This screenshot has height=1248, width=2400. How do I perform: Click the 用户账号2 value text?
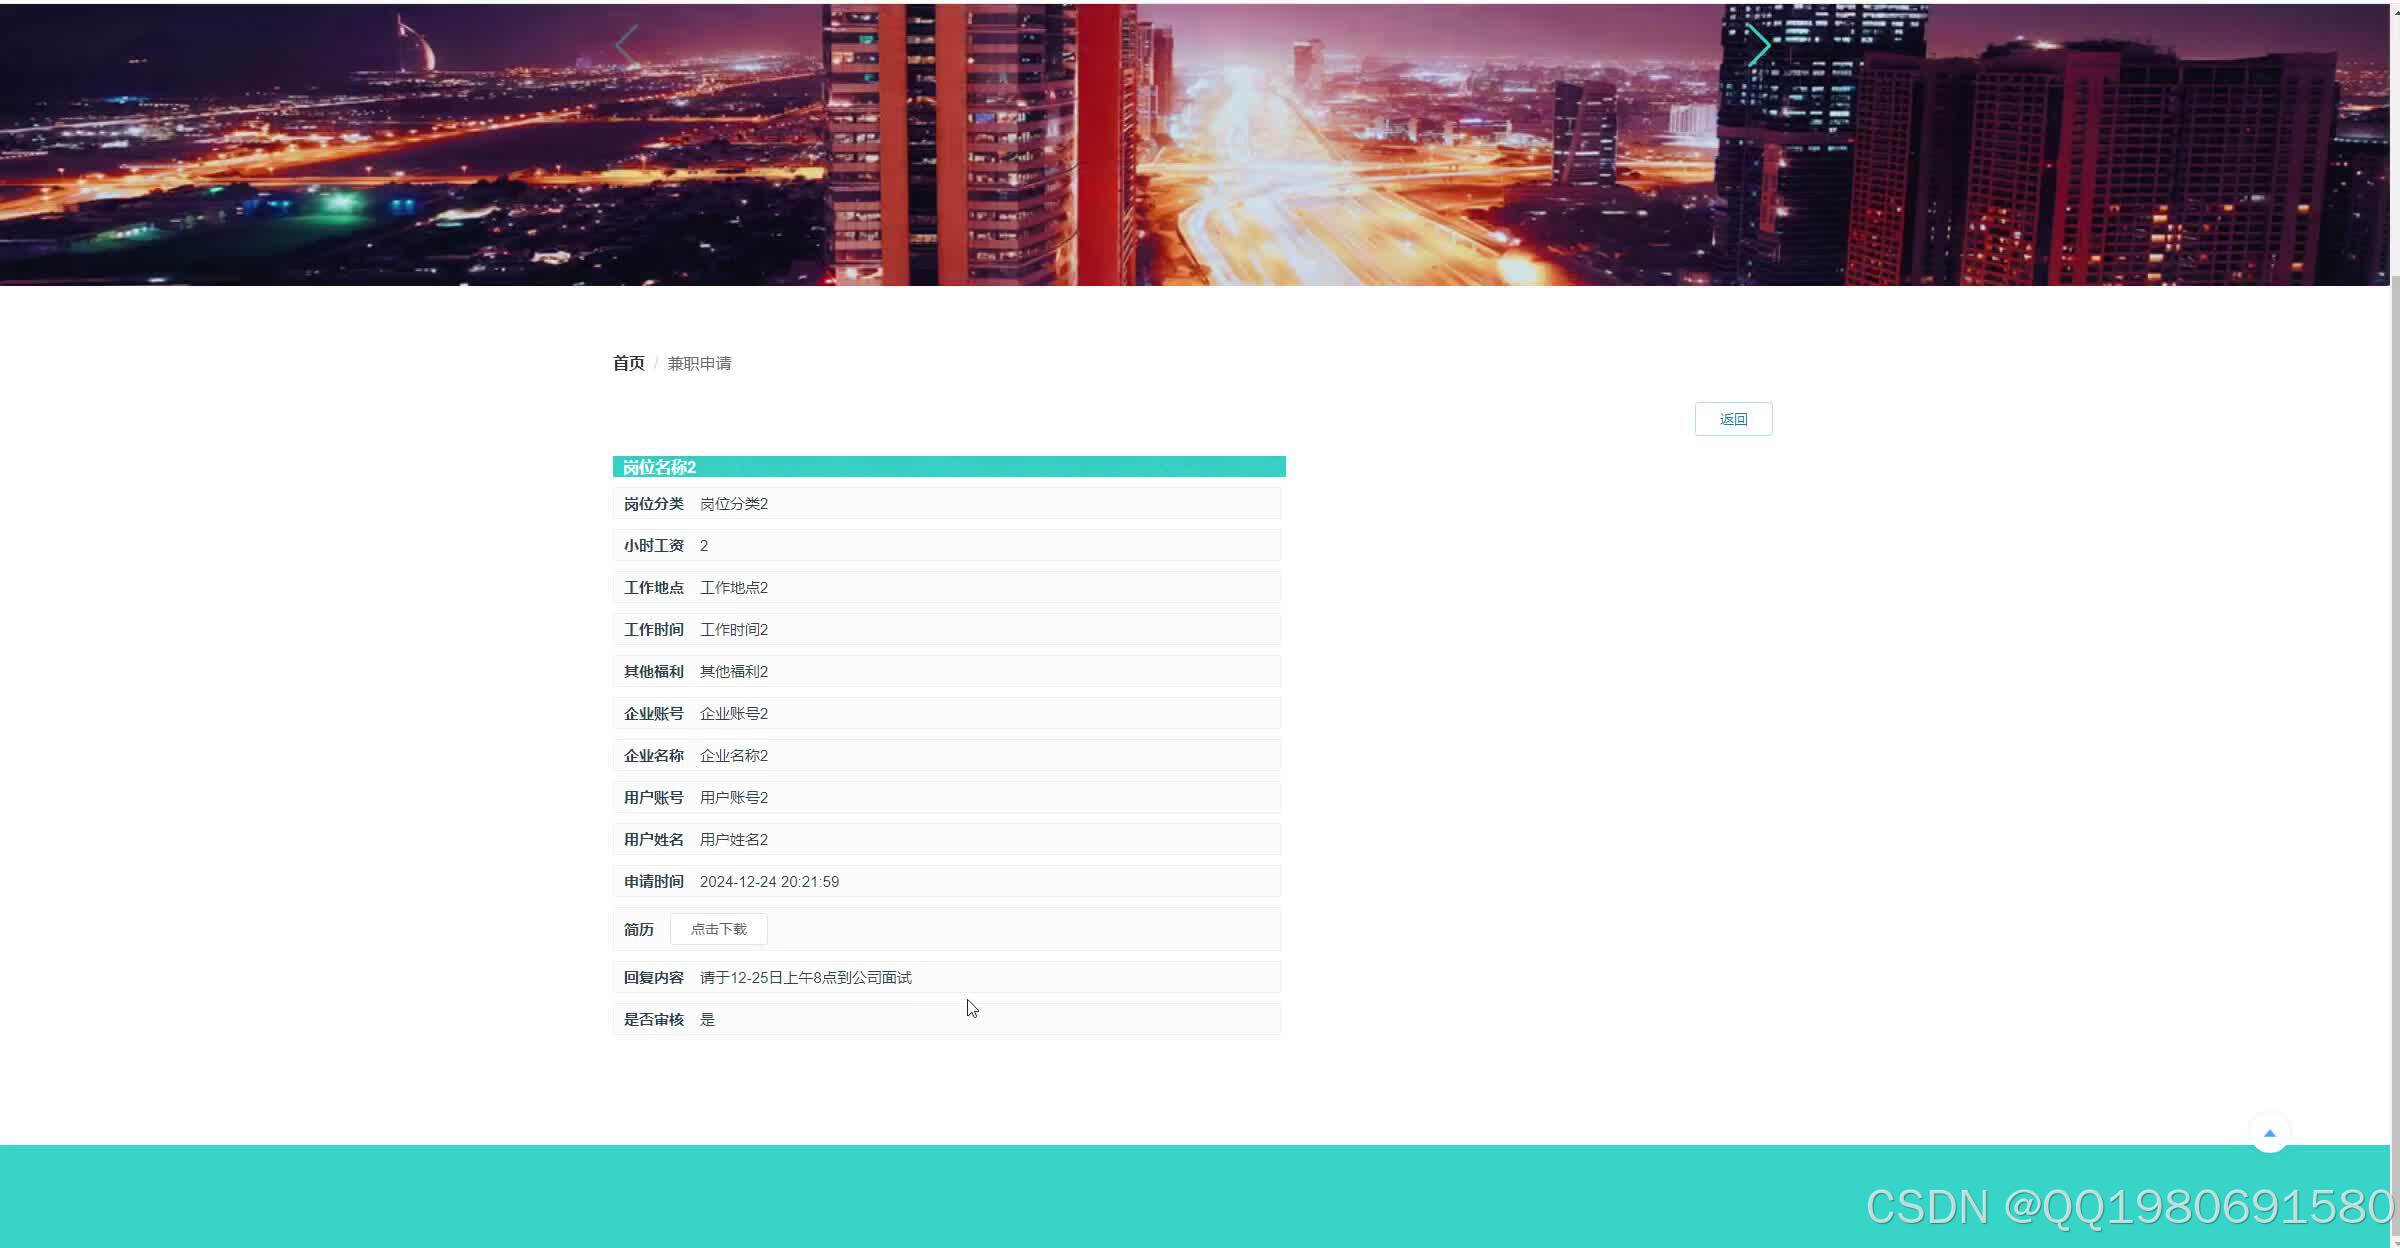734,798
